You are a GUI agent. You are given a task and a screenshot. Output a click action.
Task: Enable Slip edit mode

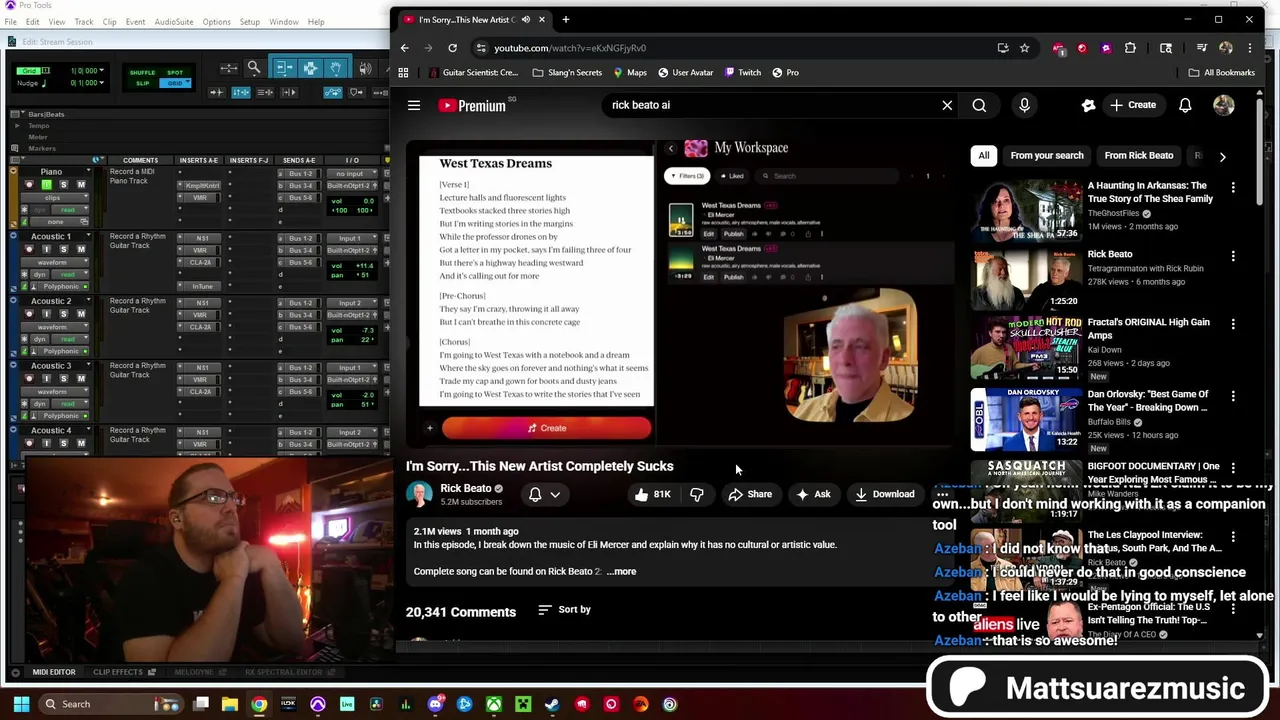(143, 83)
